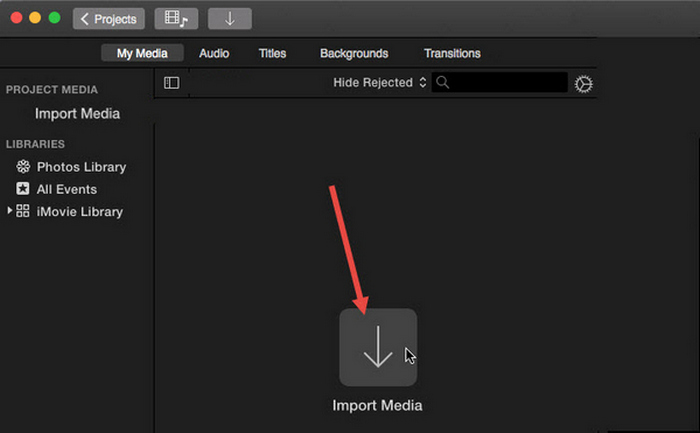Go to the Transitions tab
The image size is (700, 433).
tap(452, 53)
